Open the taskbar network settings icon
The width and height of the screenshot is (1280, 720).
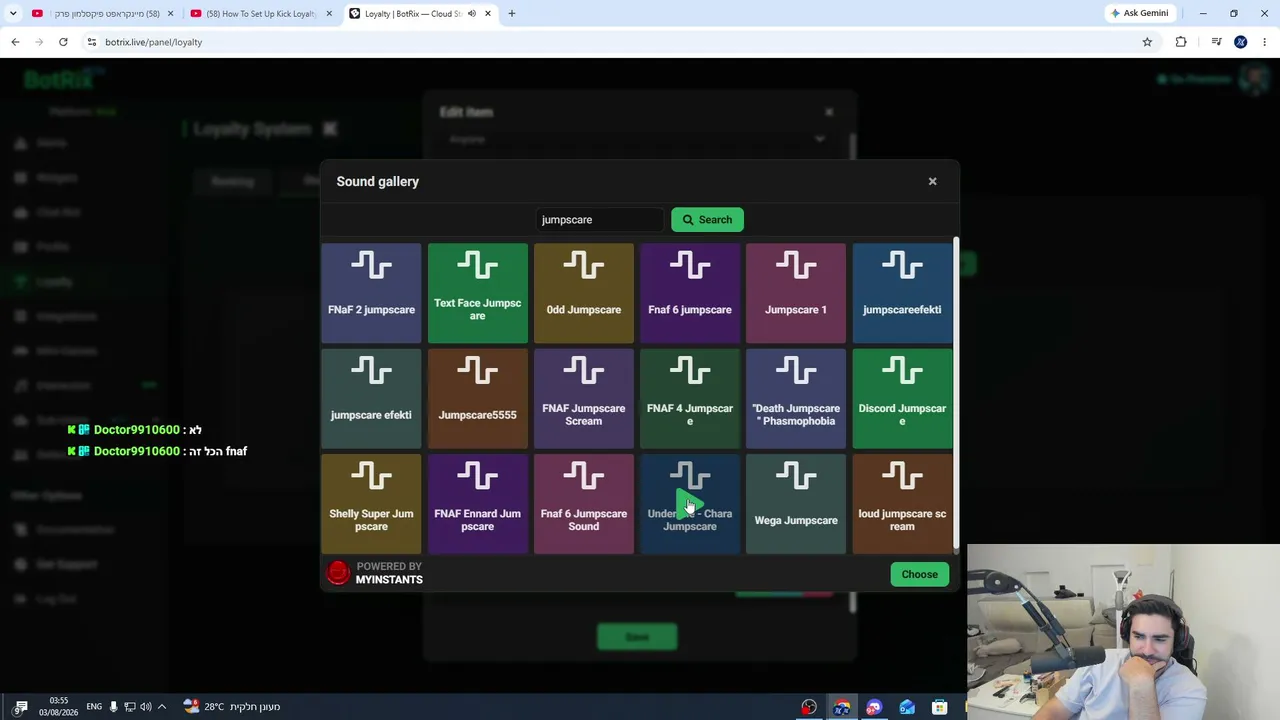coord(129,707)
